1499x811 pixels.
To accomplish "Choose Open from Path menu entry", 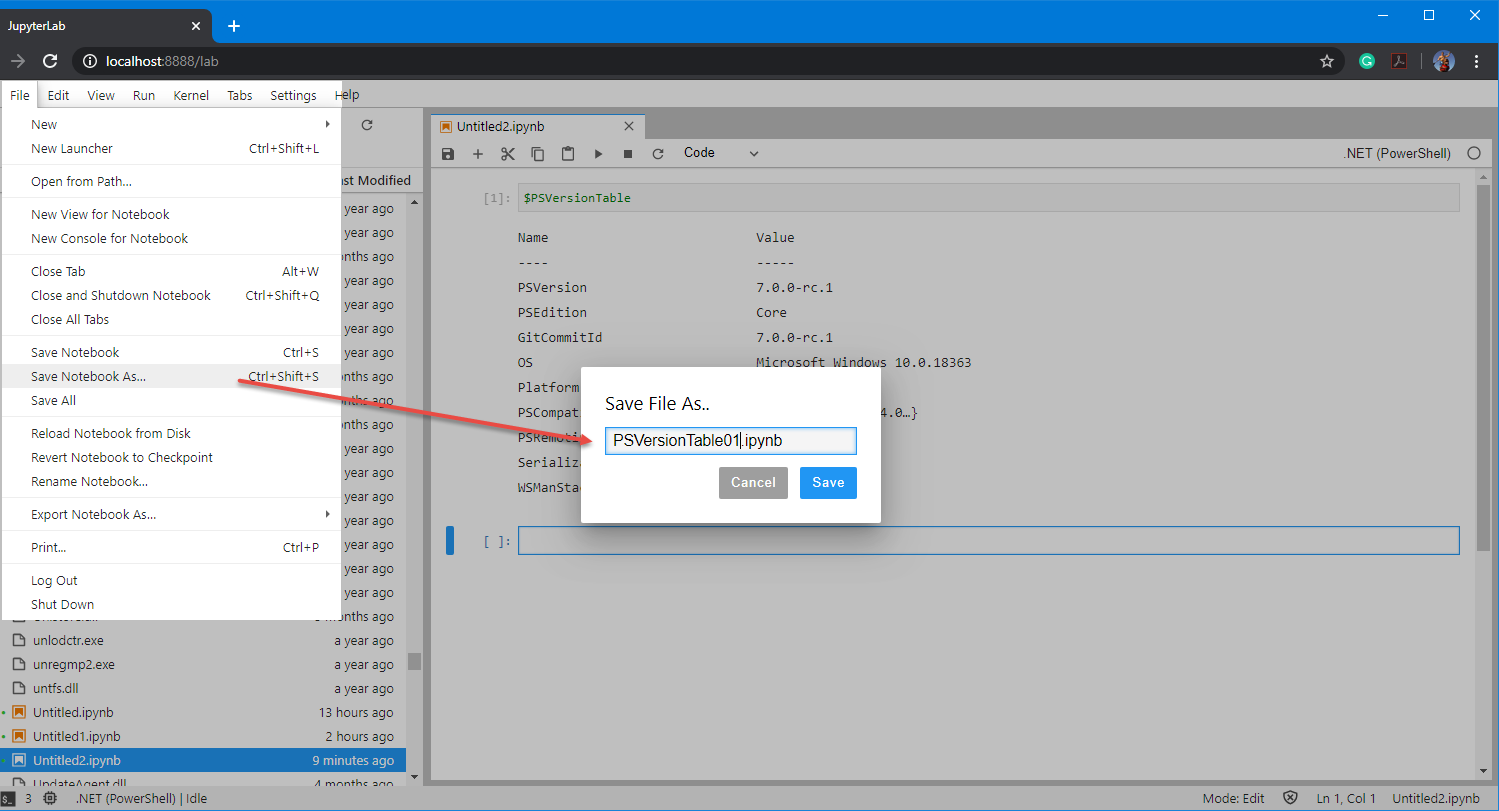I will 172,182.
